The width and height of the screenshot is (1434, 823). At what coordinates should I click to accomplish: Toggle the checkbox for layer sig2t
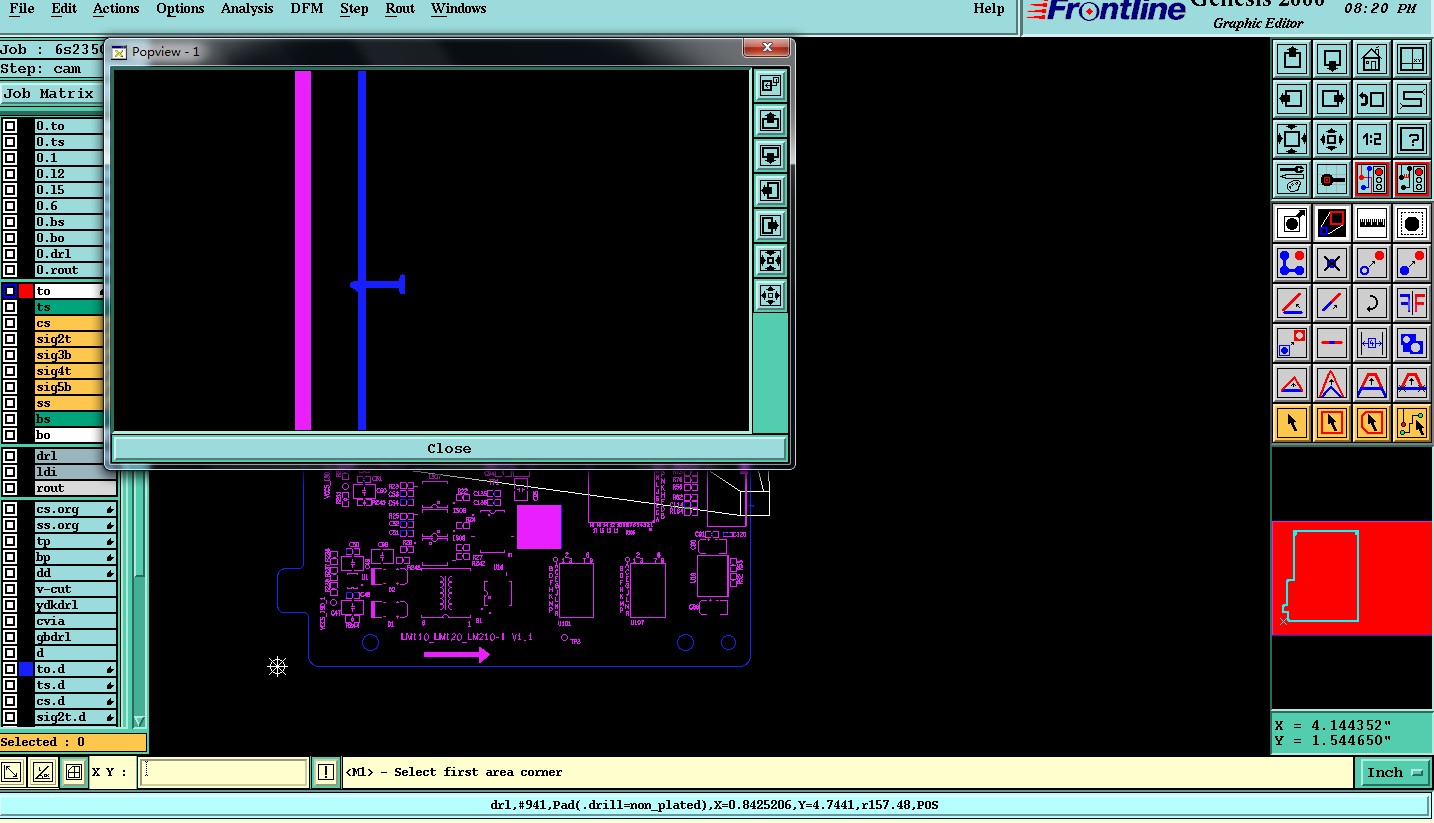[x=10, y=339]
